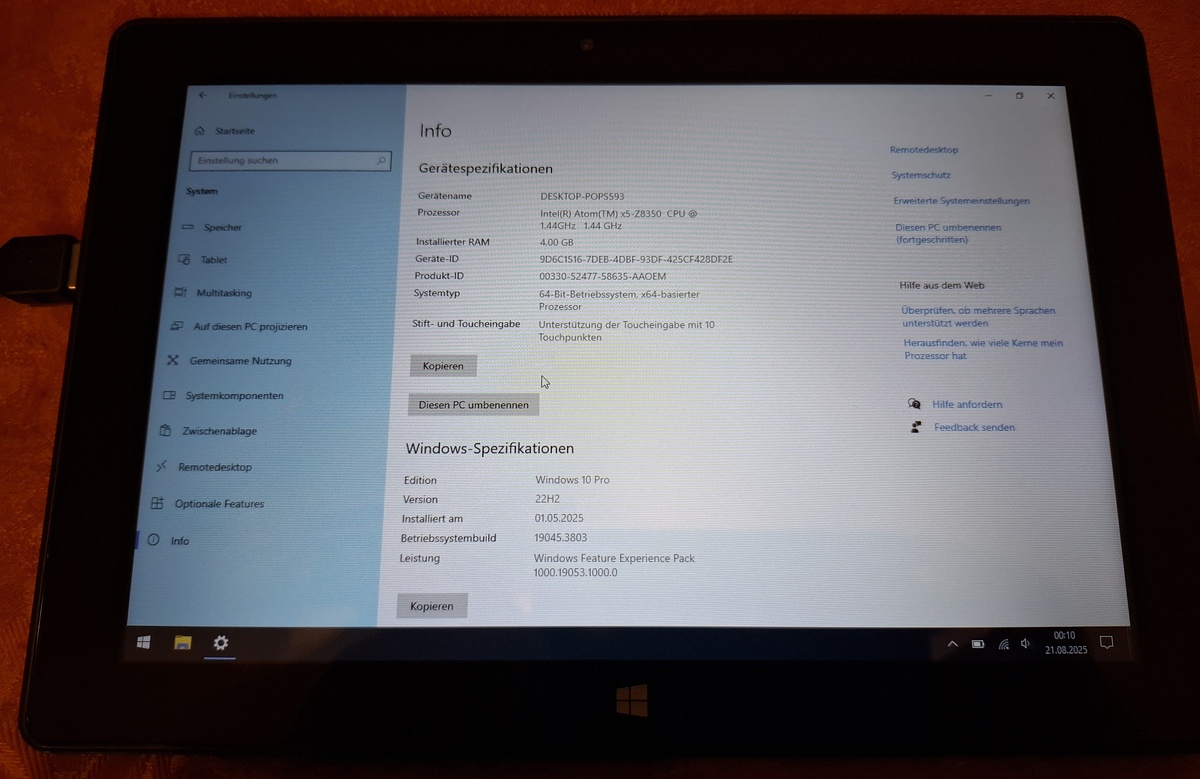Image resolution: width=1200 pixels, height=779 pixels.
Task: Open Startseite home icon
Action: pyautogui.click(x=200, y=131)
